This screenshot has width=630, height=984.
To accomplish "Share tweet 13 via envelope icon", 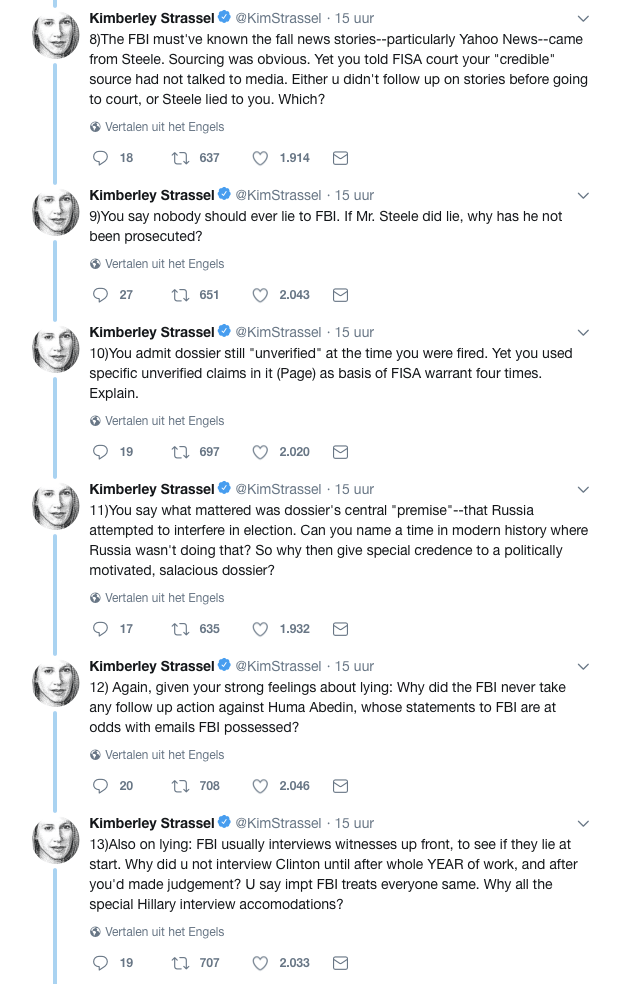I will click(340, 963).
